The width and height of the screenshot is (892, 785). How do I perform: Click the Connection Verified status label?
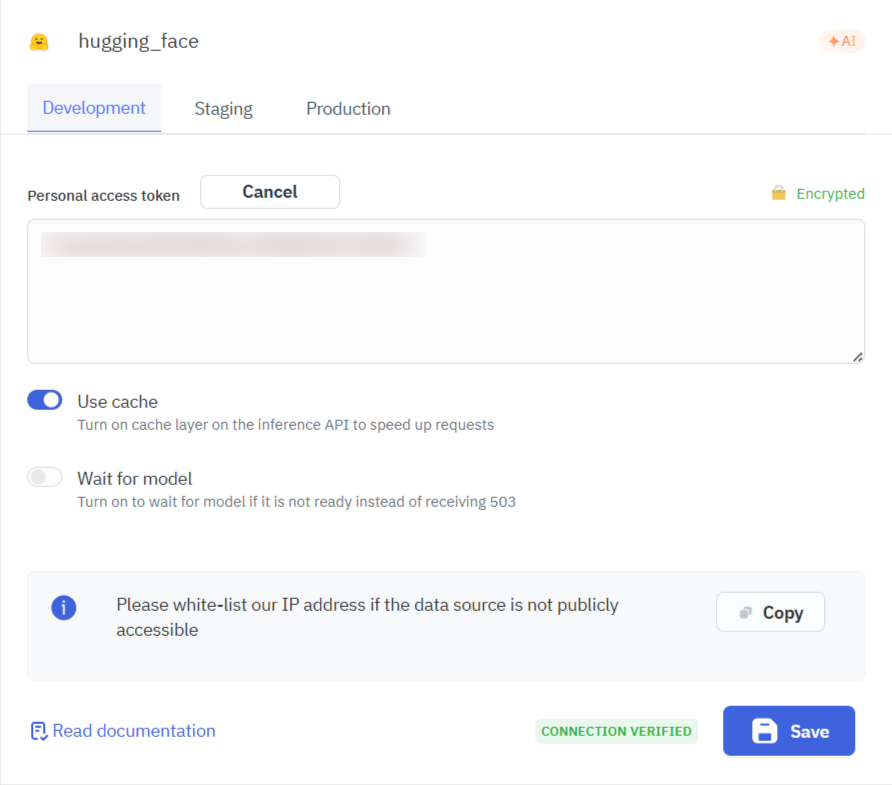pos(616,731)
